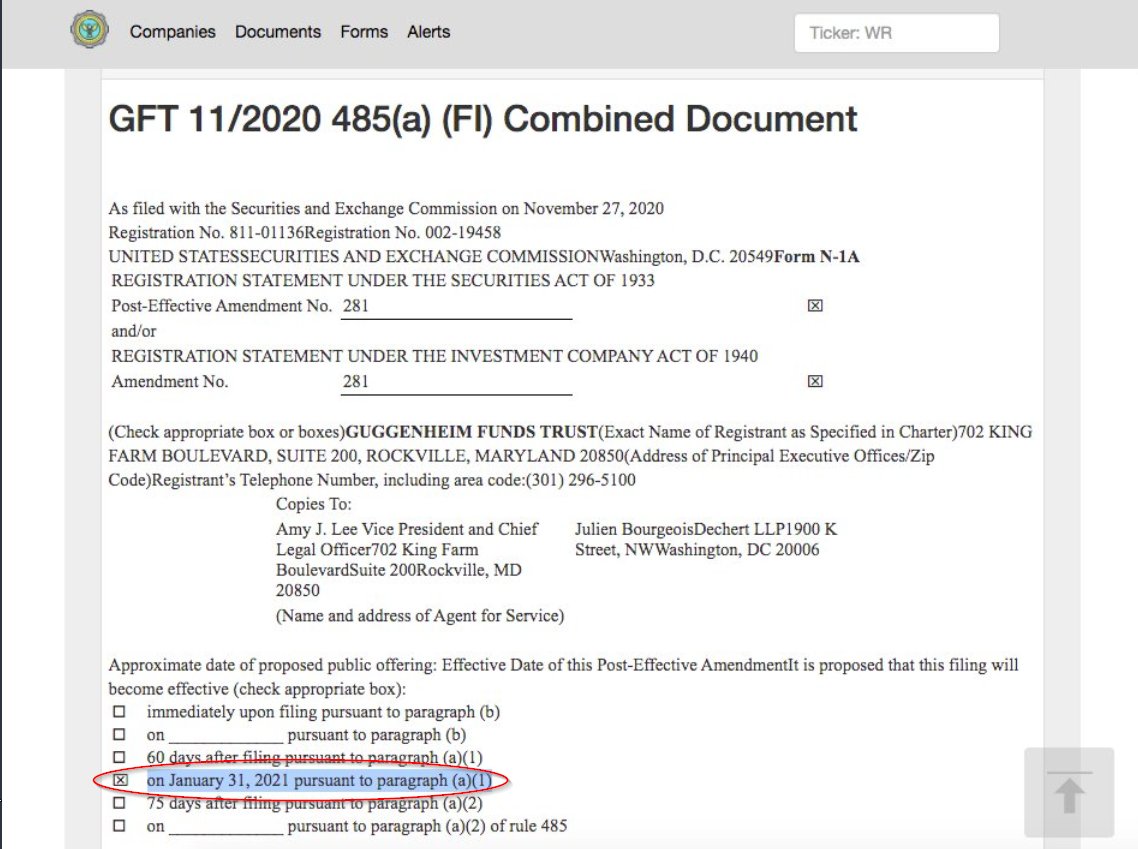Open the Companies menu
This screenshot has height=849, width=1138.
(173, 32)
